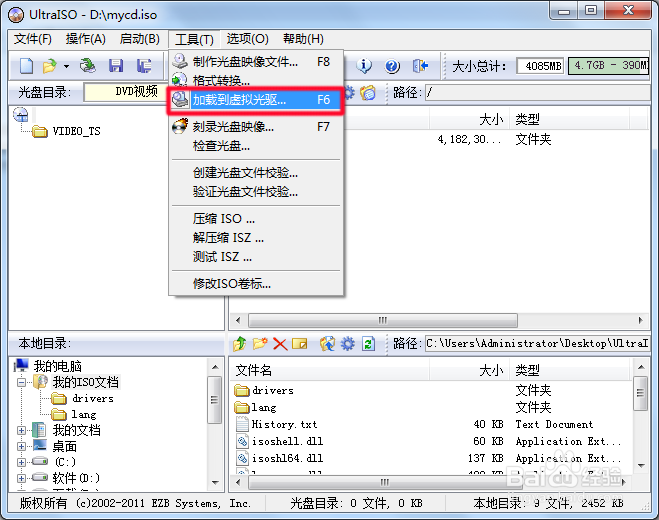Collapse the 我的ISO文档 tree node
This screenshot has height=520, width=659.
[21, 383]
